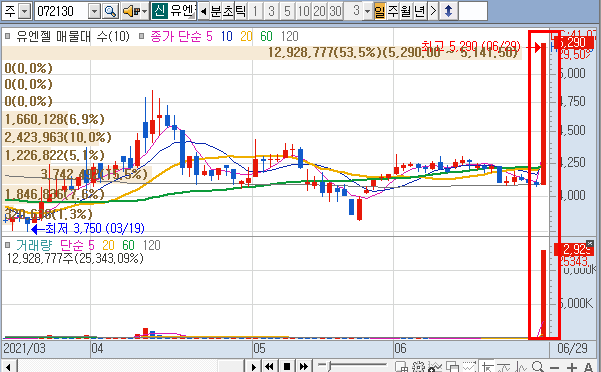Toggle the 종가 단순 moving average box
601x372 pixels.
[x=141, y=36]
